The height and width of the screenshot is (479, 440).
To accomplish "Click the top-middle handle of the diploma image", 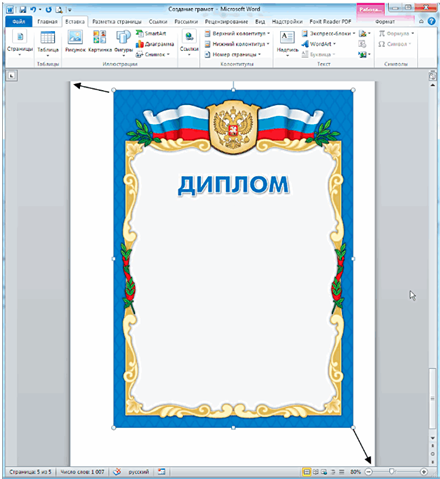I will tap(233, 90).
